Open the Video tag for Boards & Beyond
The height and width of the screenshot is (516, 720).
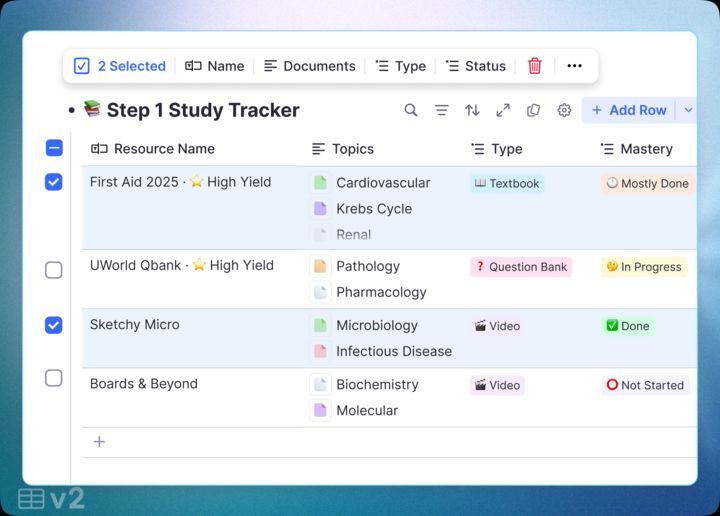(498, 385)
